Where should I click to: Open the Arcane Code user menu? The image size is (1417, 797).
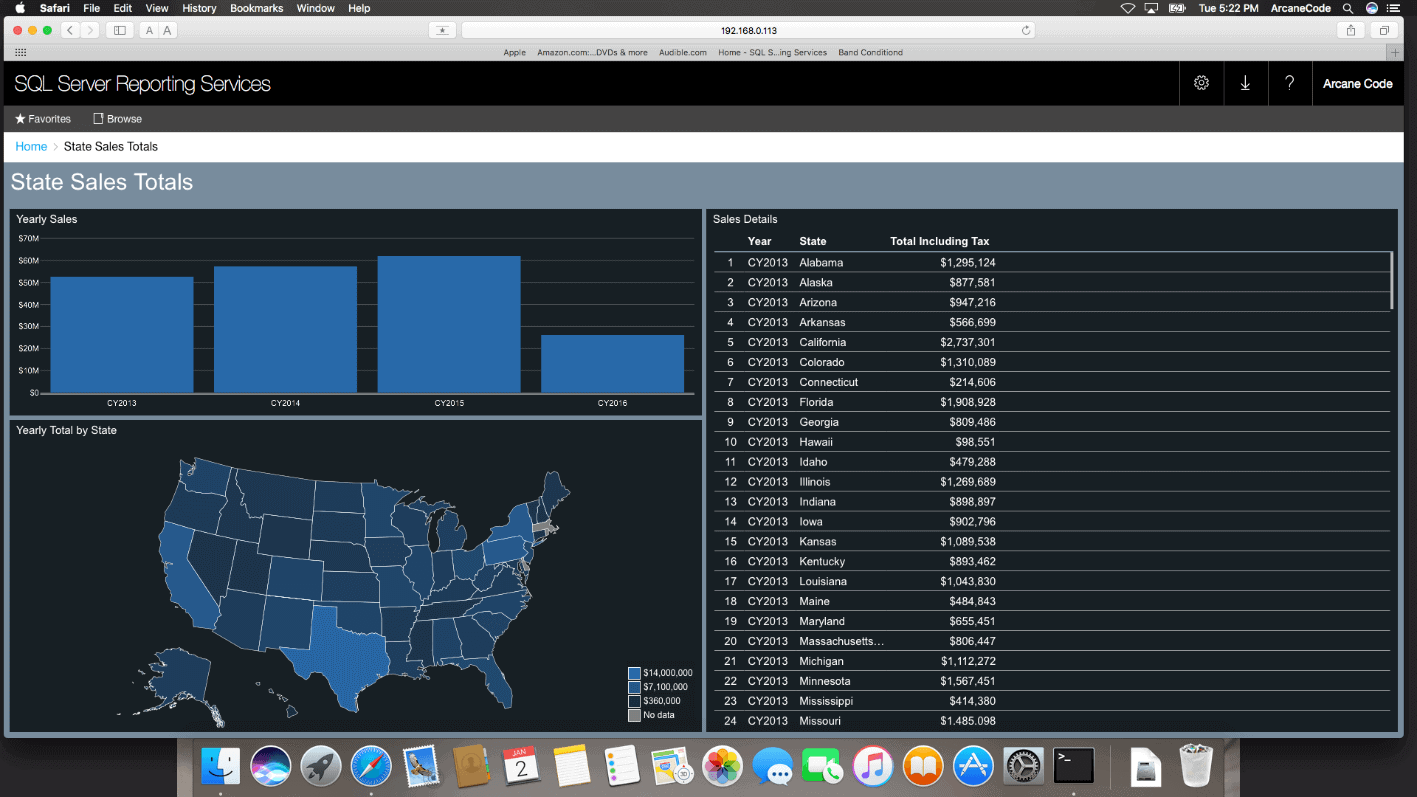[1357, 84]
